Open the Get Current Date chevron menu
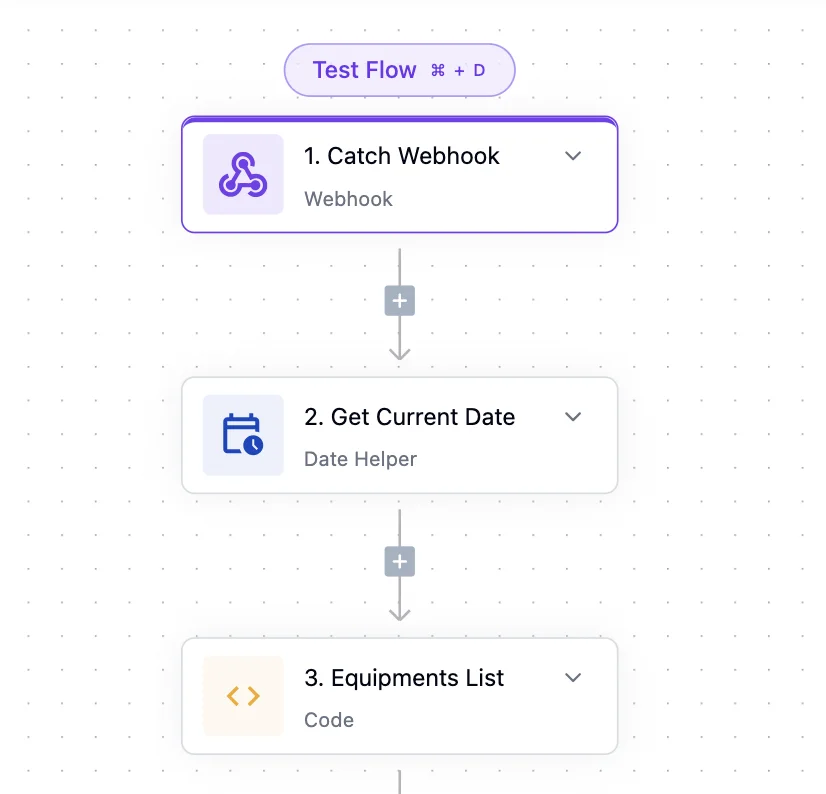 pos(573,417)
